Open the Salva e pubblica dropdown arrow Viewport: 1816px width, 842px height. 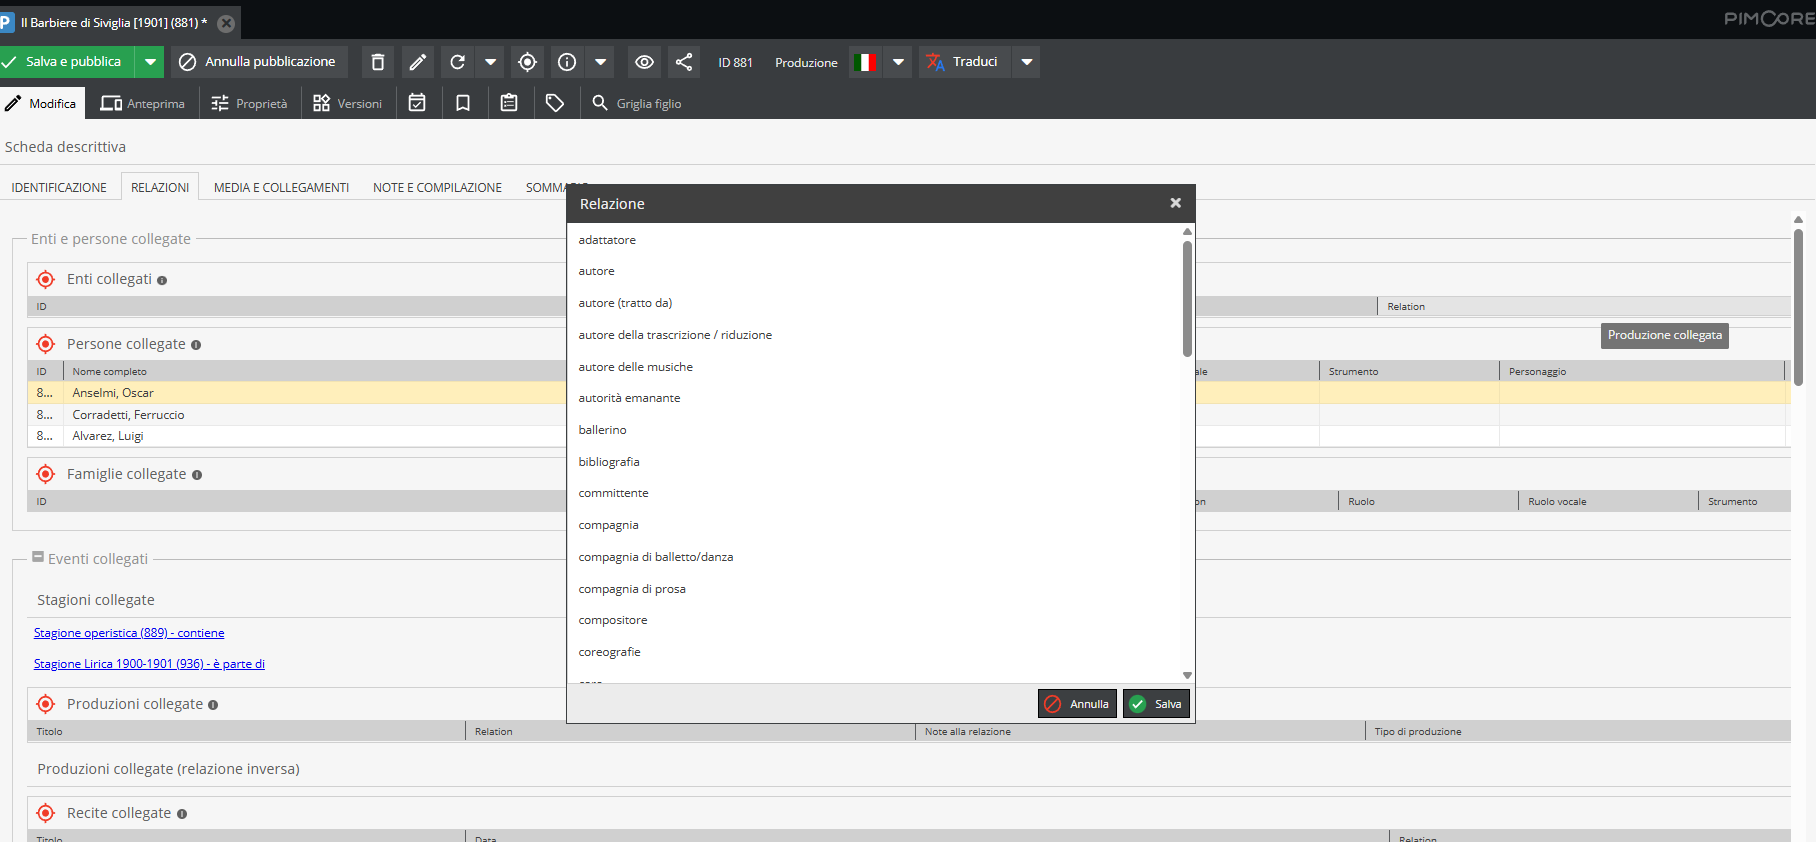150,62
